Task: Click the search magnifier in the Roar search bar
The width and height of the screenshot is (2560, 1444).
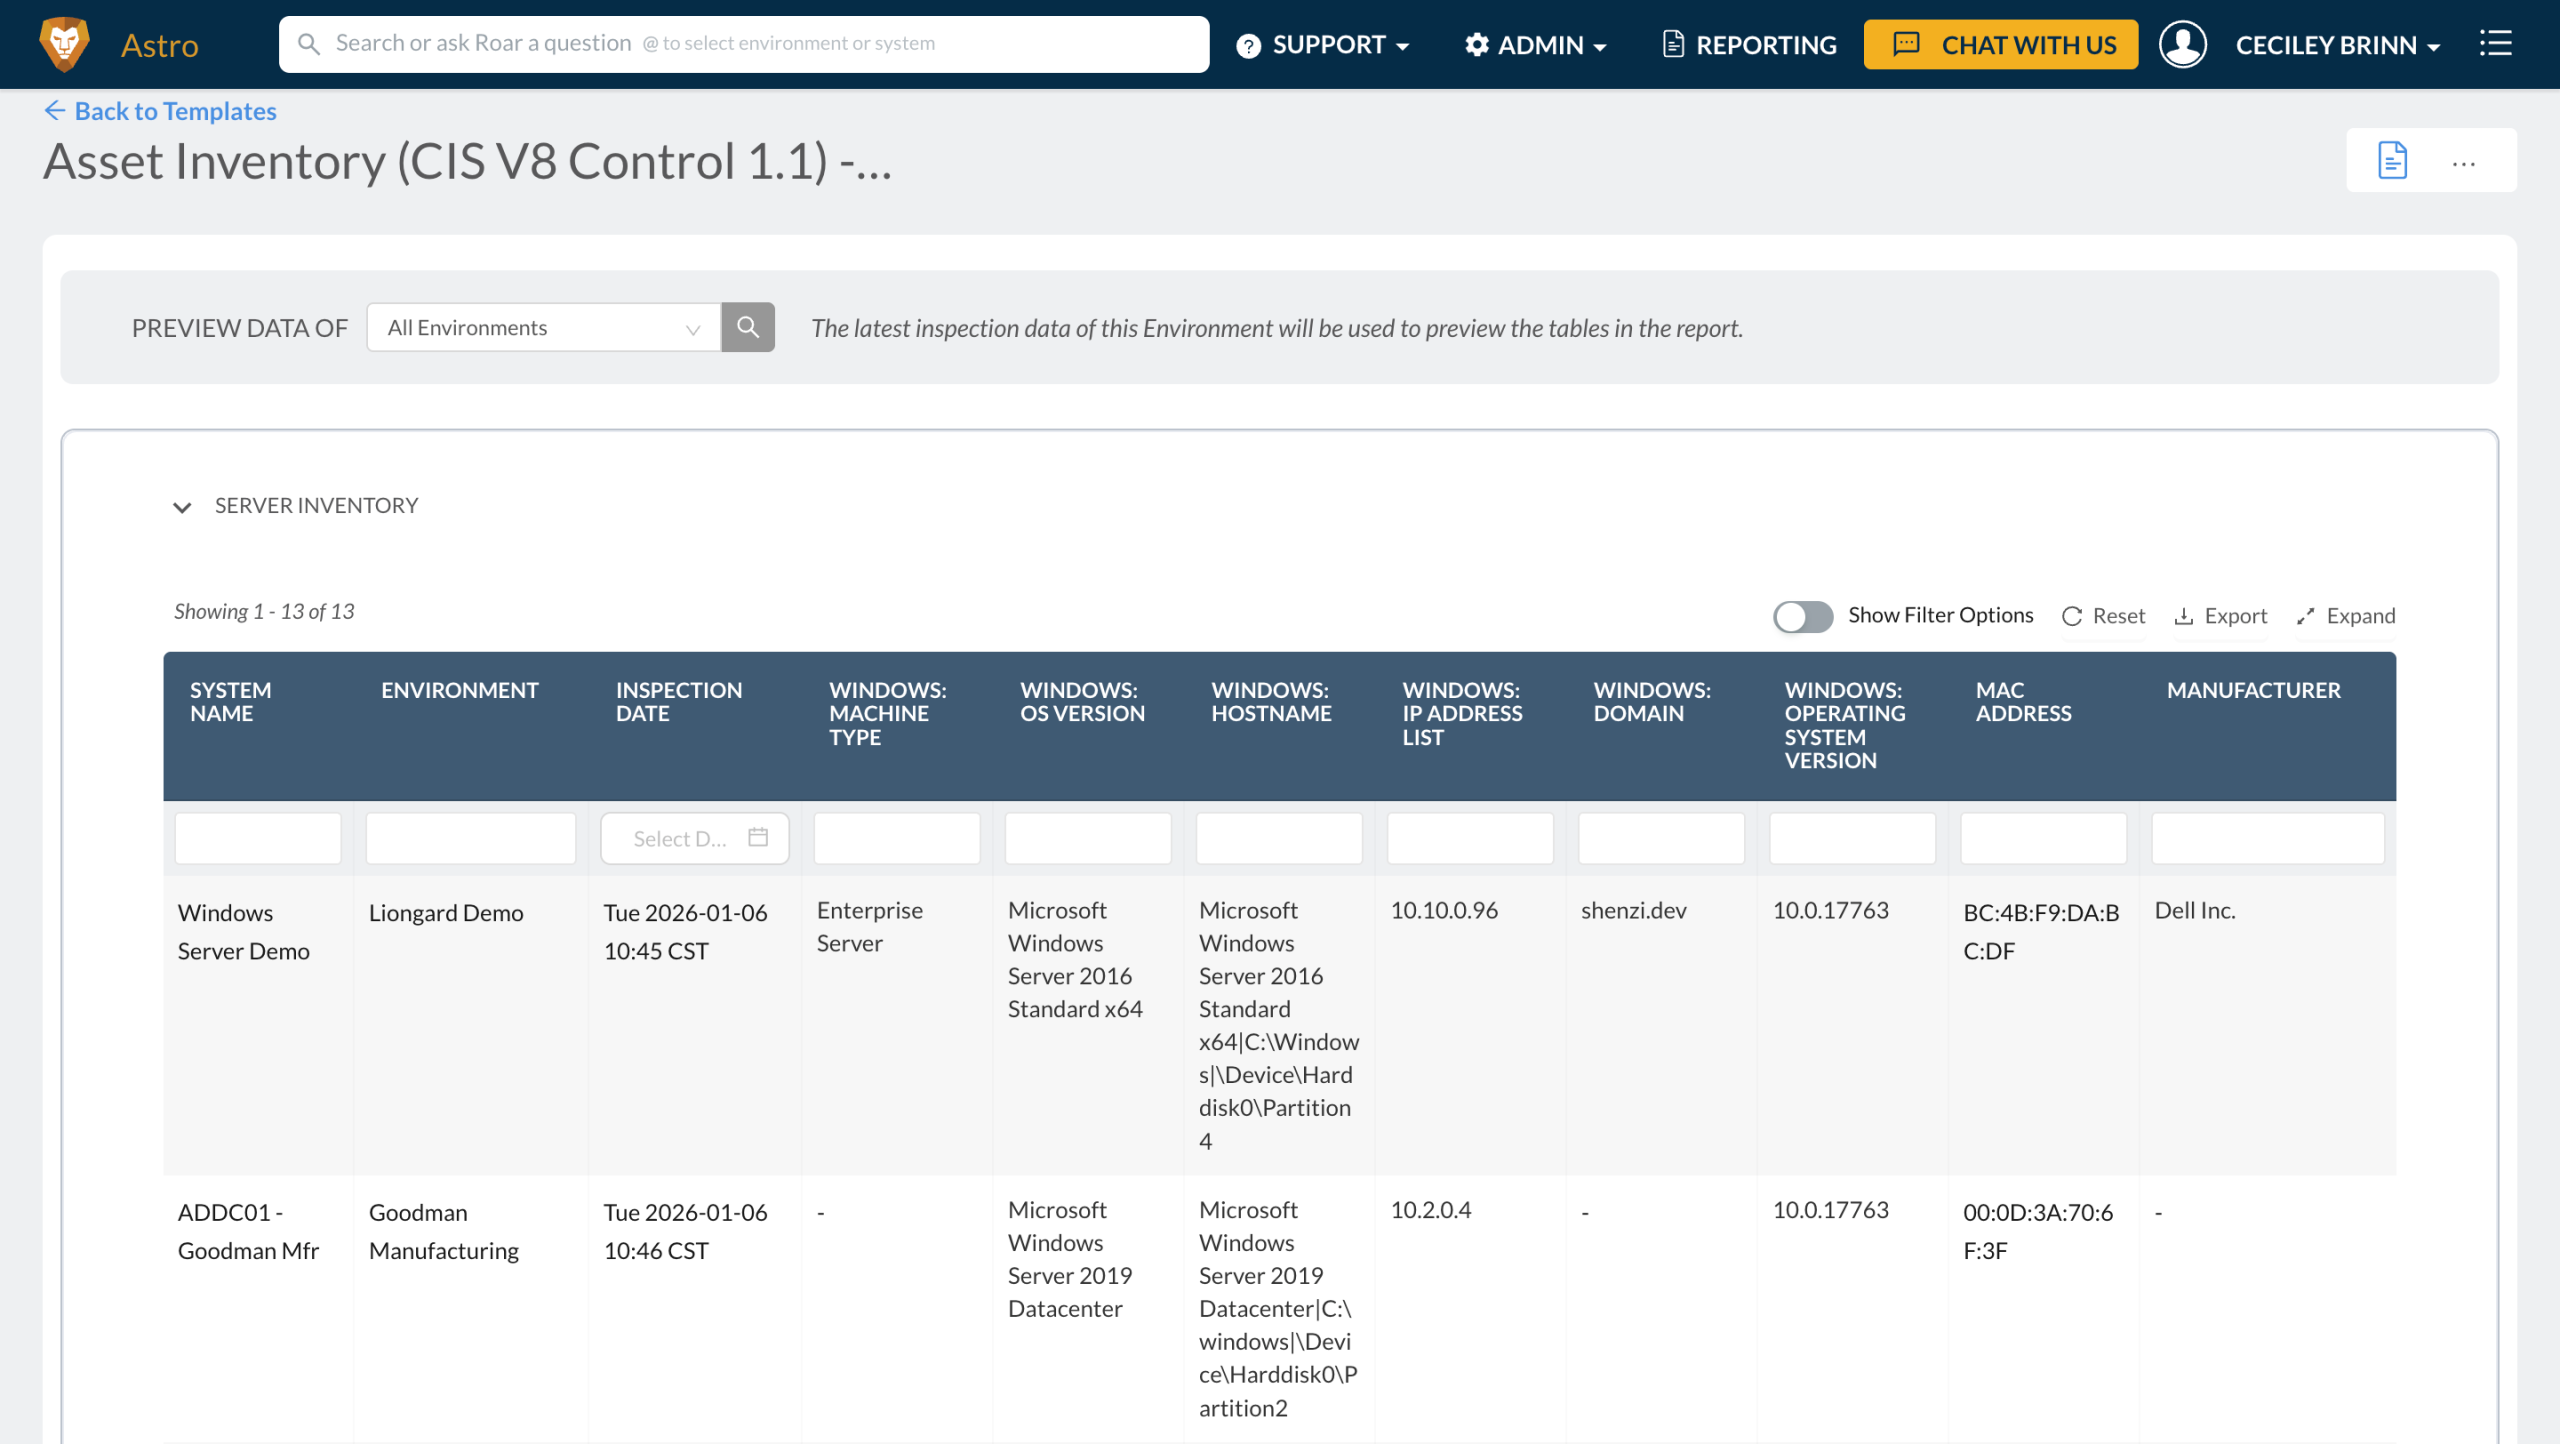Action: pos(309,44)
